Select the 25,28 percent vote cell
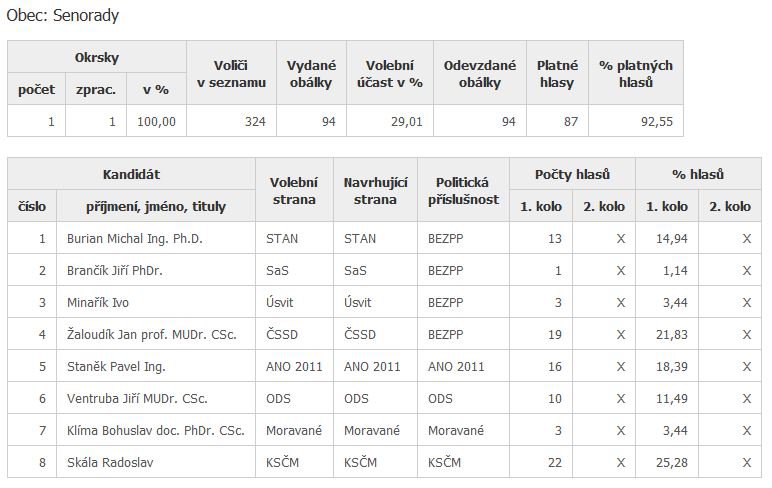 (x=668, y=463)
